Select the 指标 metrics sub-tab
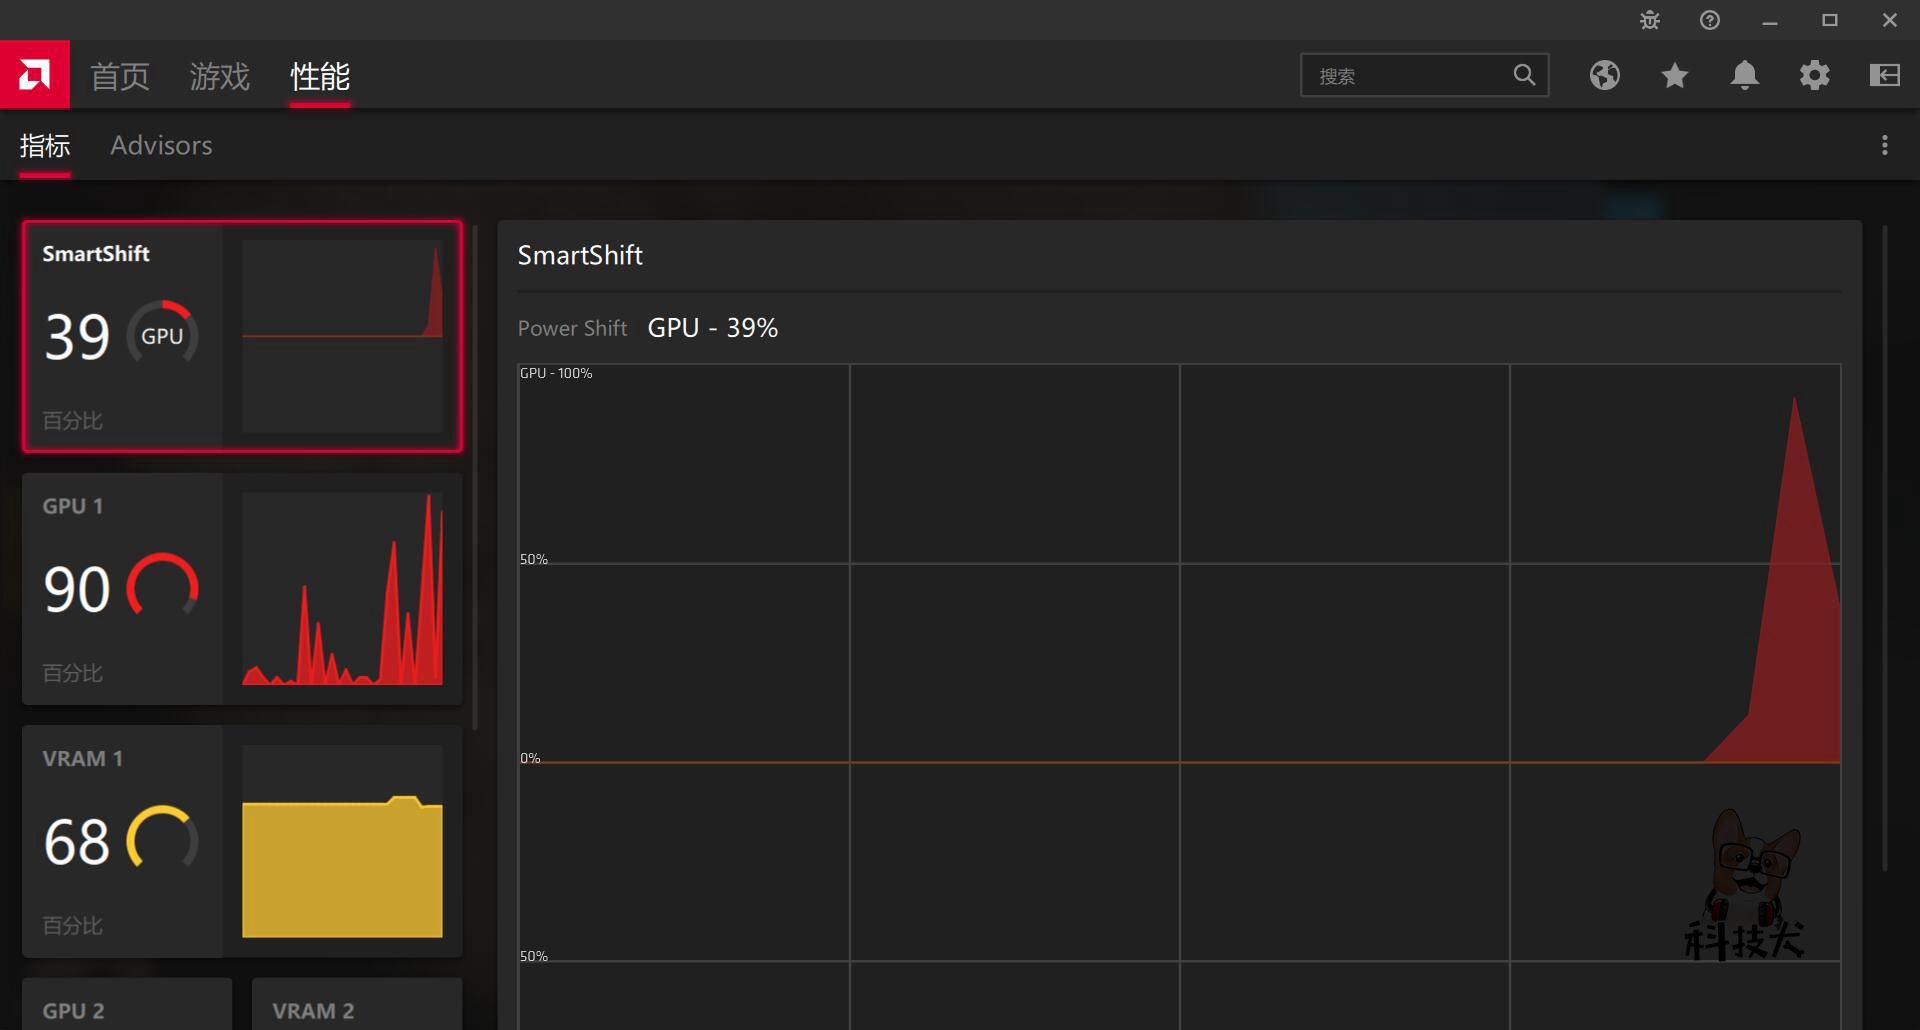 [45, 146]
